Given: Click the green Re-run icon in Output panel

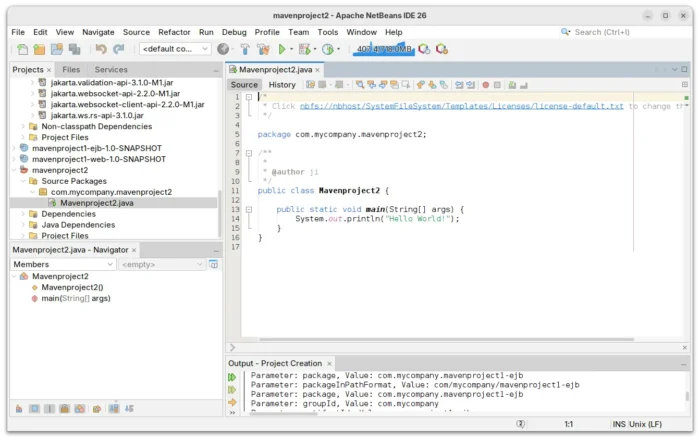Looking at the screenshot, I should tap(232, 378).
